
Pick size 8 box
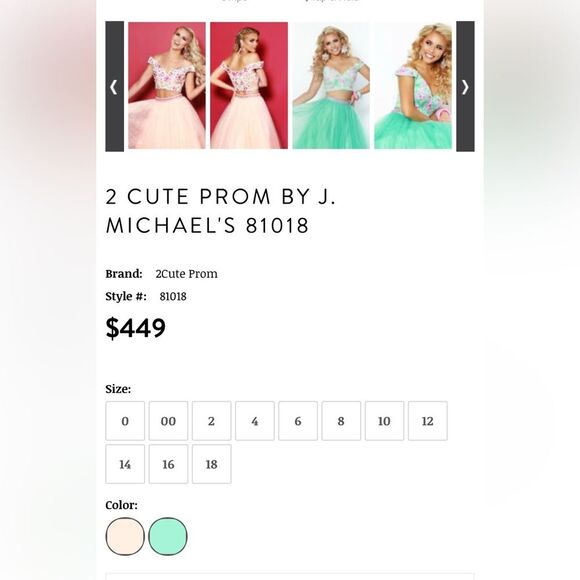click(341, 421)
